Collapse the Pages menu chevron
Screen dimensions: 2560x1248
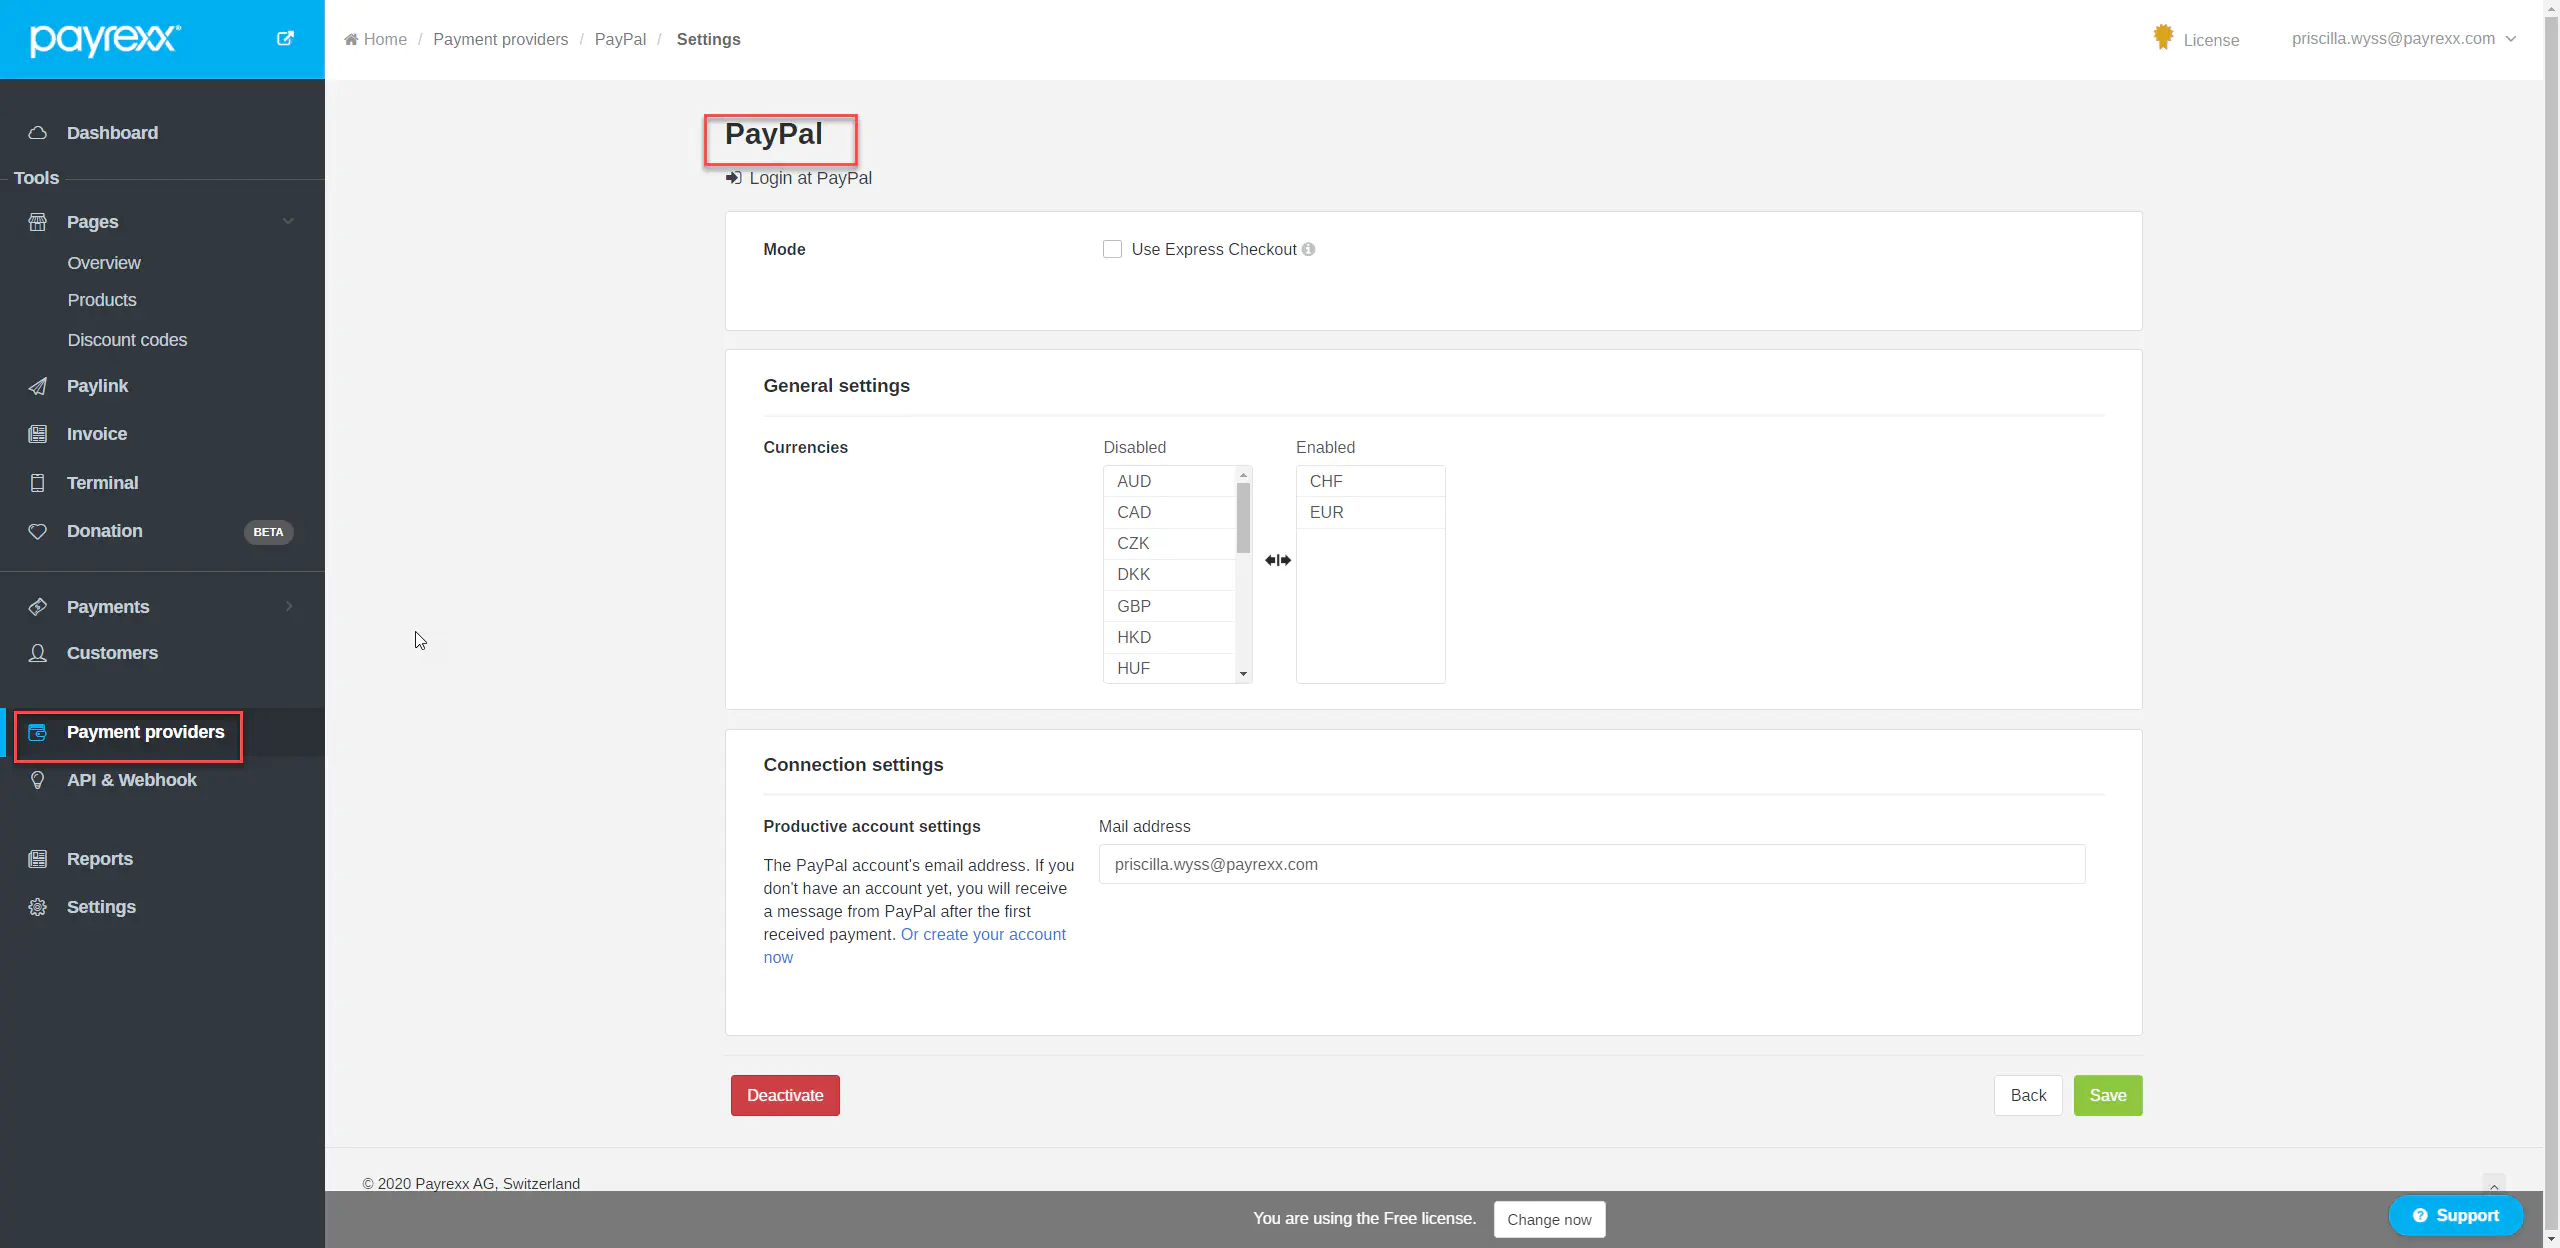coord(288,222)
